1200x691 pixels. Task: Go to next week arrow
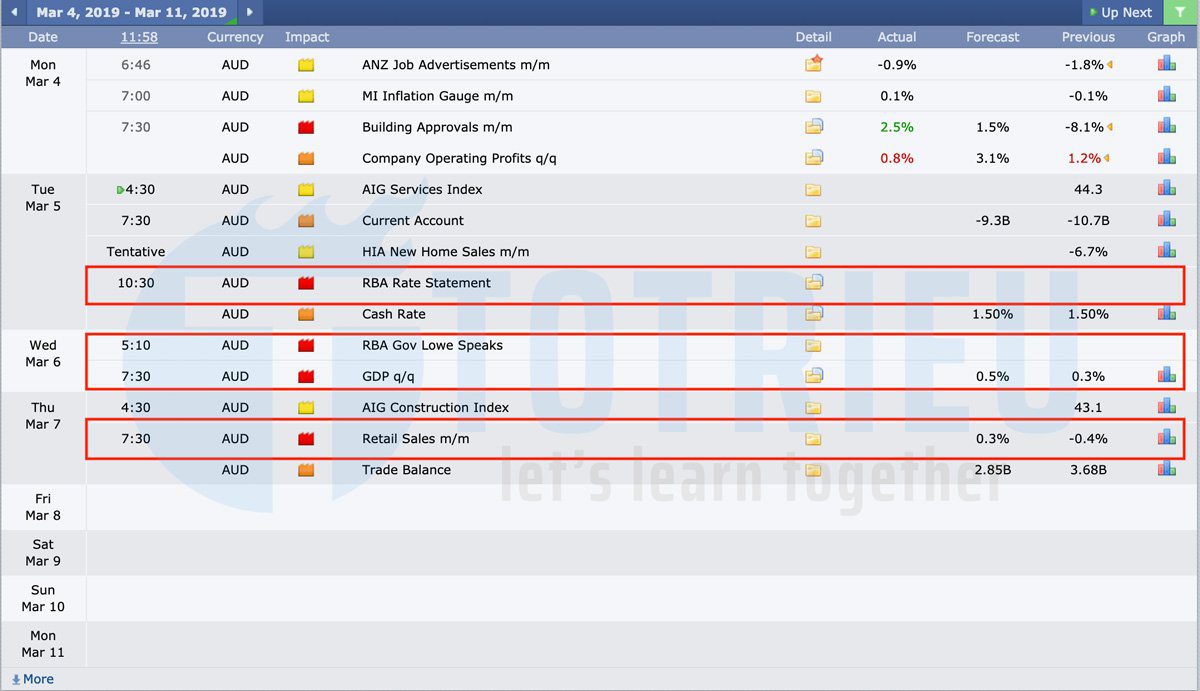tap(250, 12)
